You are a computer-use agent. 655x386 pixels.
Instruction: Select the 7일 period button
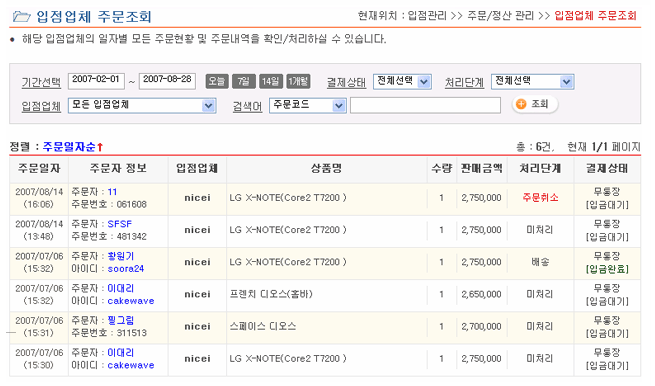click(x=244, y=81)
